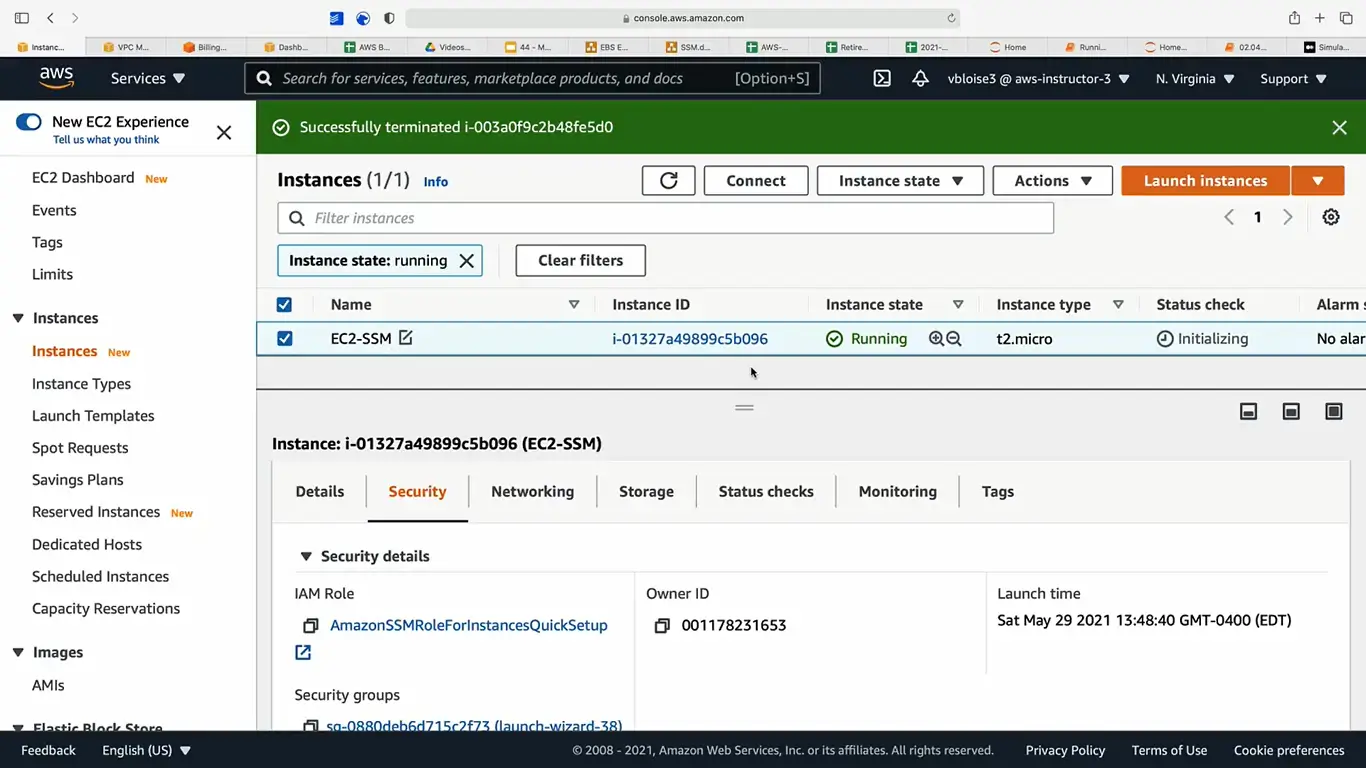Open the account menu vbloise3
The height and width of the screenshot is (768, 1366).
pos(1039,78)
